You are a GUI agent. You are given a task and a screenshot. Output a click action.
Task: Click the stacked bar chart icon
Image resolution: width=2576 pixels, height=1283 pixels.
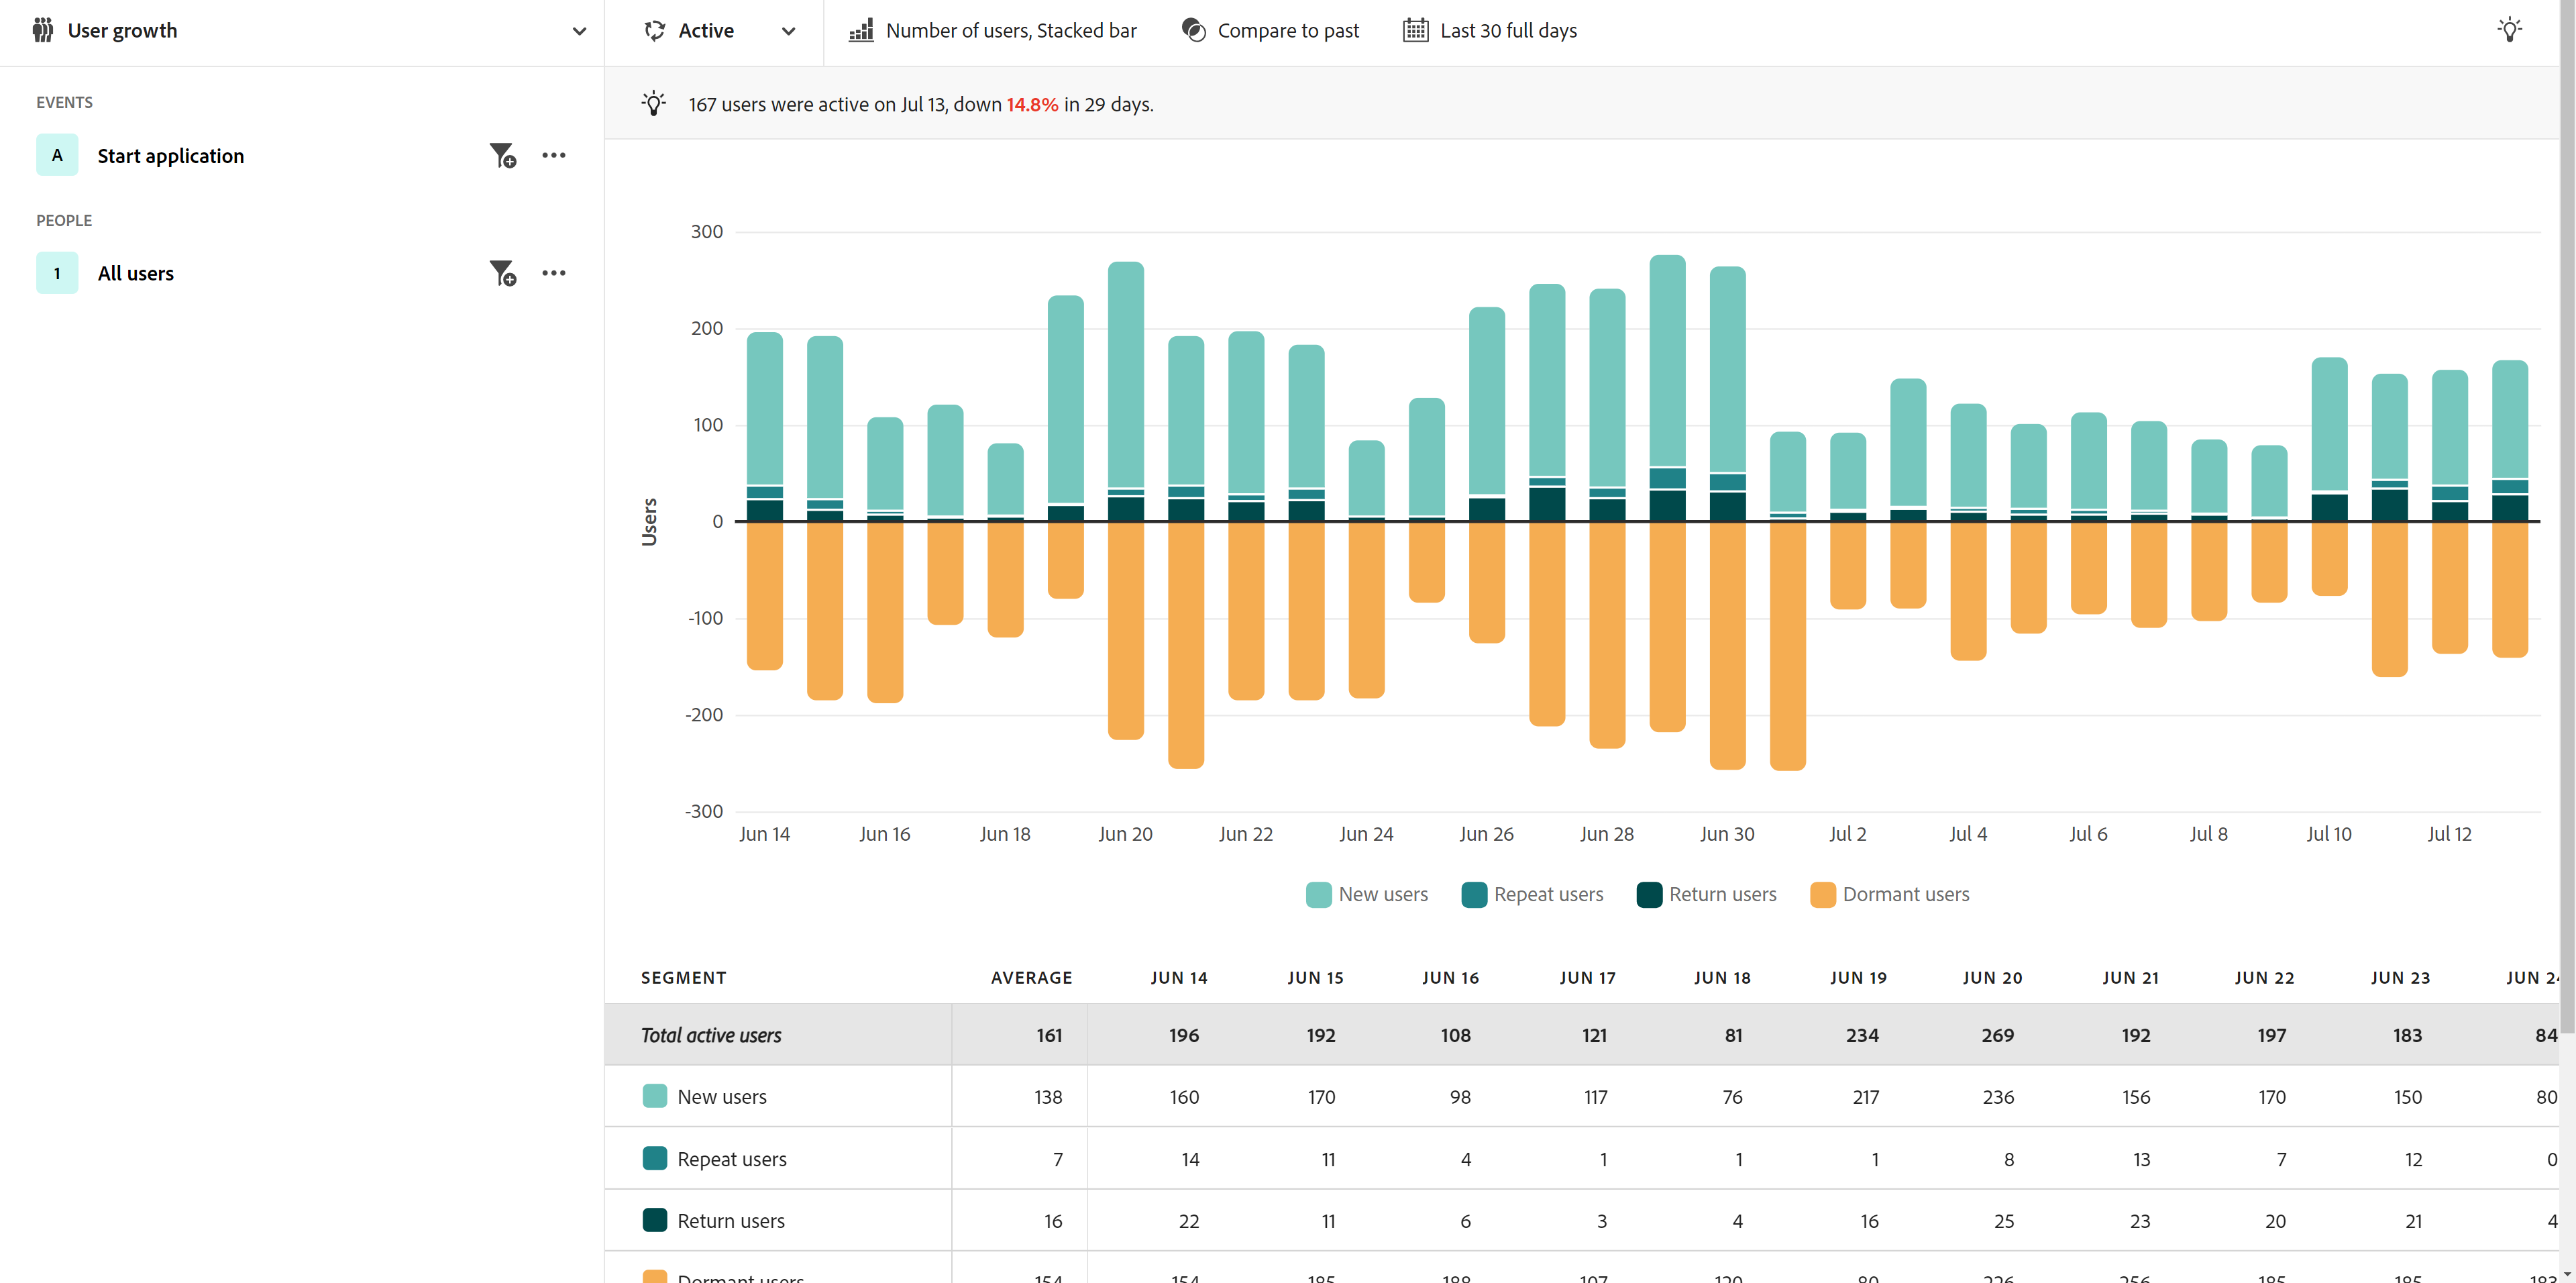[x=861, y=31]
